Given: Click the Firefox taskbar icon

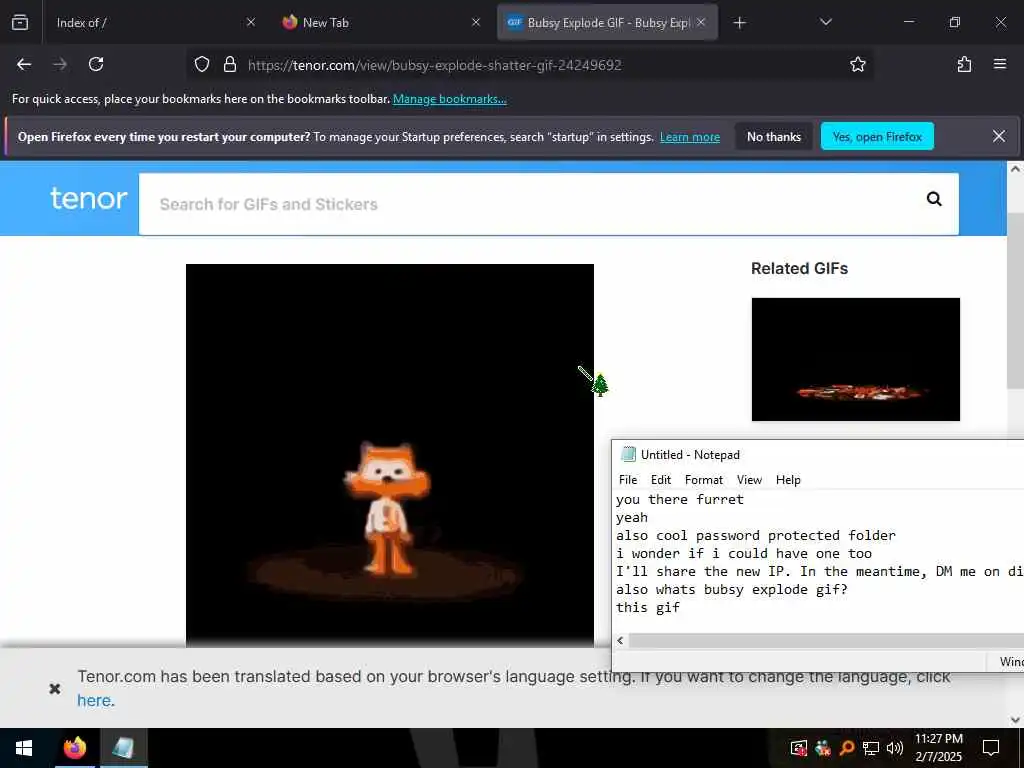Looking at the screenshot, I should (74, 748).
